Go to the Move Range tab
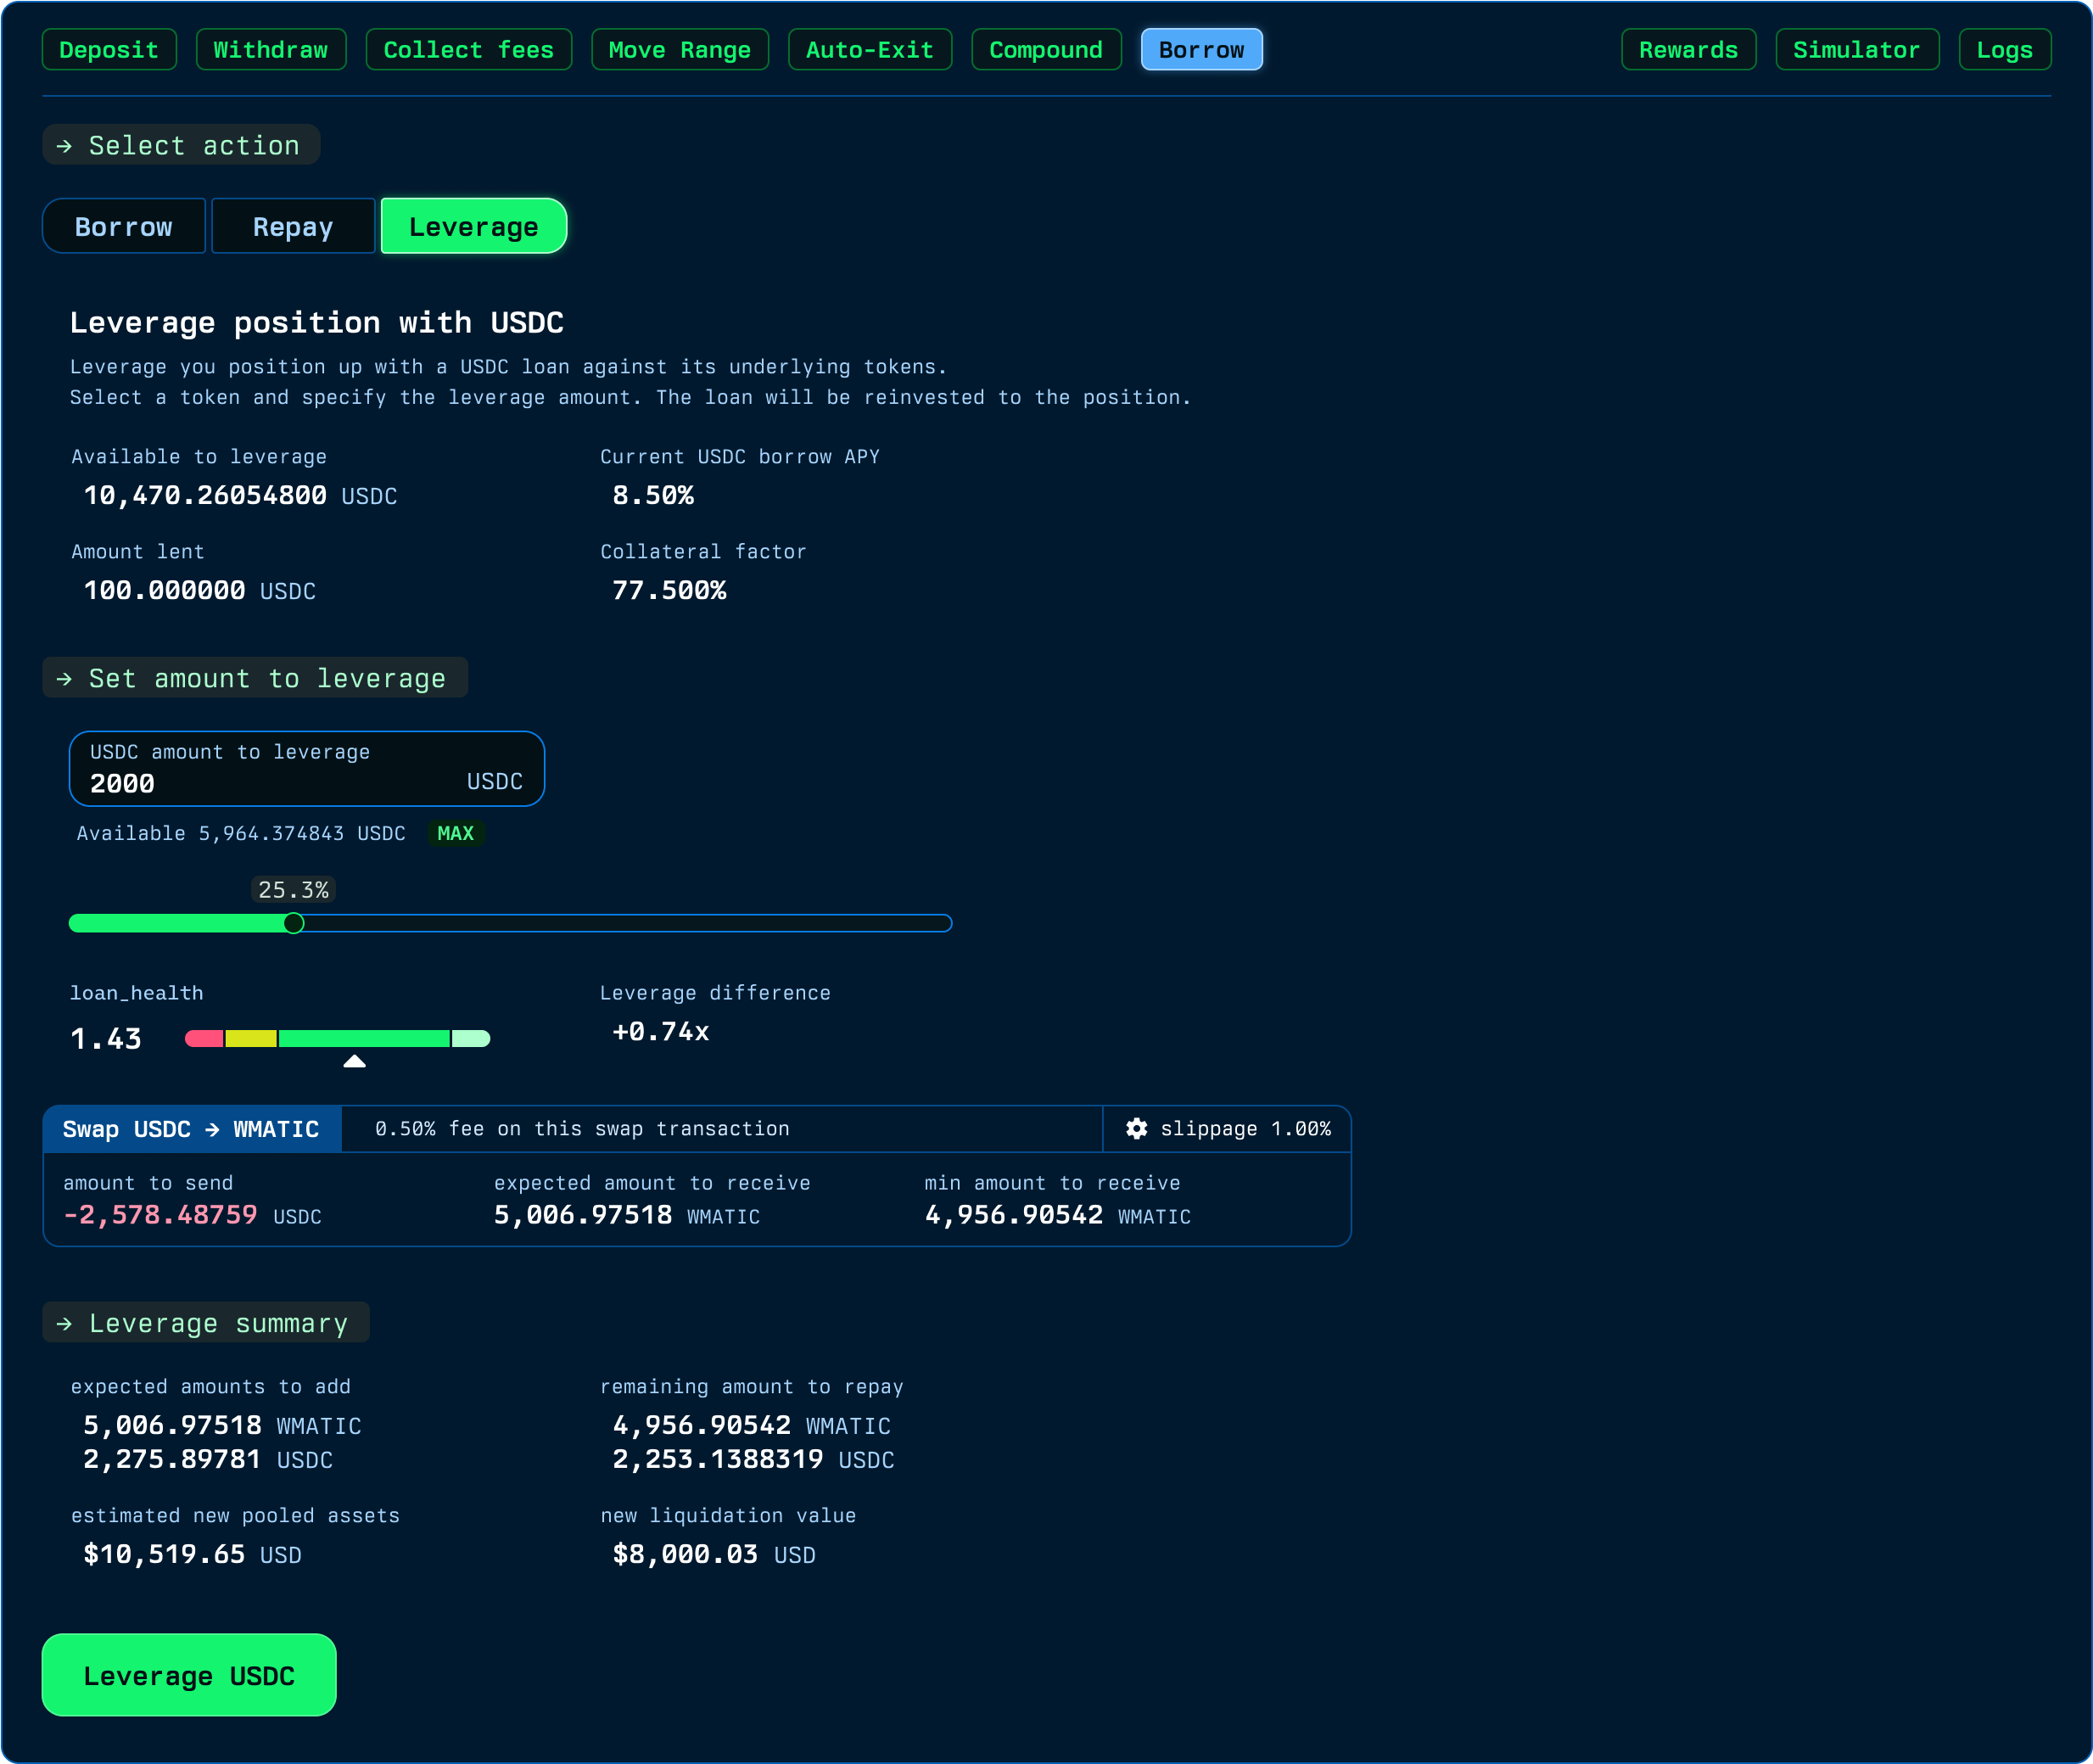This screenshot has width=2093, height=1764. [x=680, y=50]
